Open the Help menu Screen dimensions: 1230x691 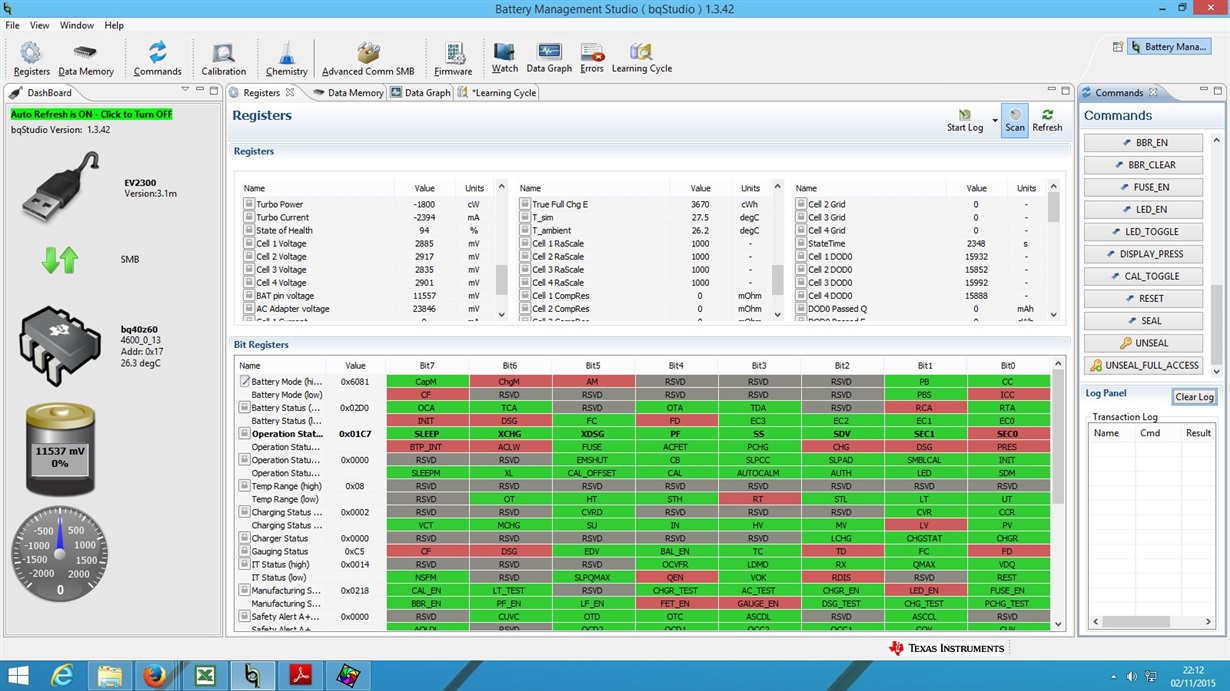114,25
